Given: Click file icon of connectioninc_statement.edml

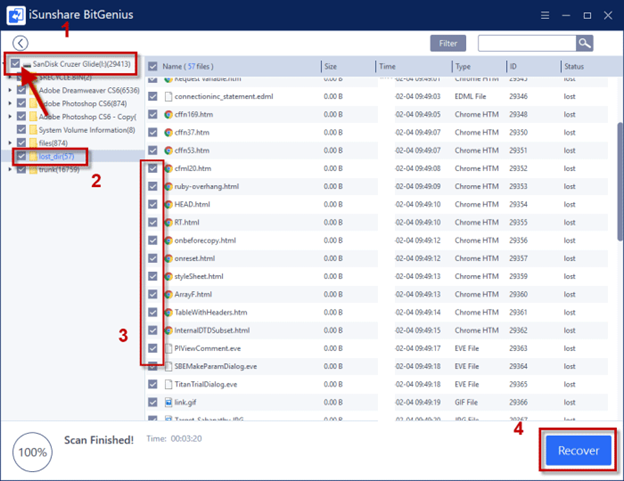Looking at the screenshot, I should pos(167,96).
